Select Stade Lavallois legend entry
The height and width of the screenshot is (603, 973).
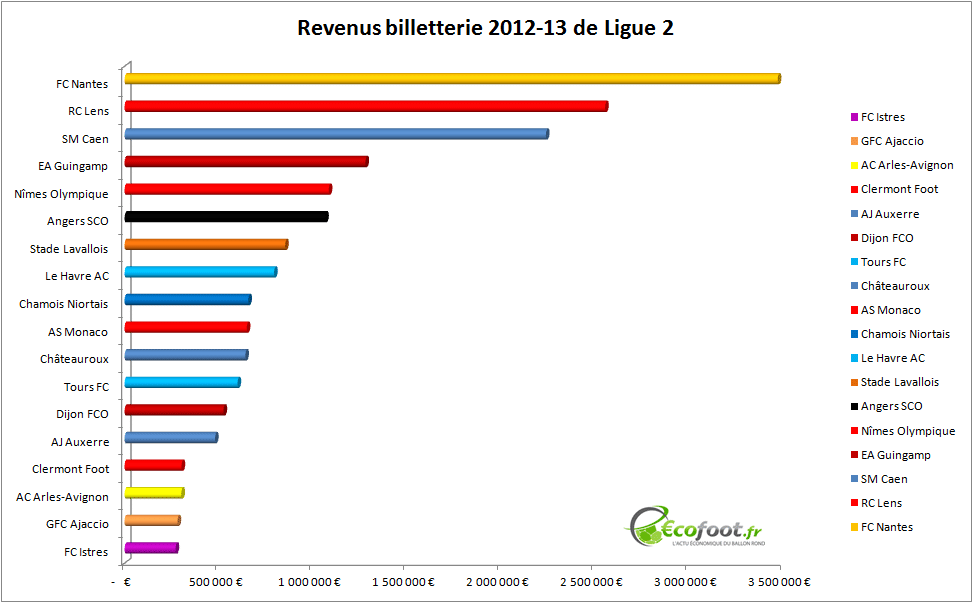tap(895, 382)
